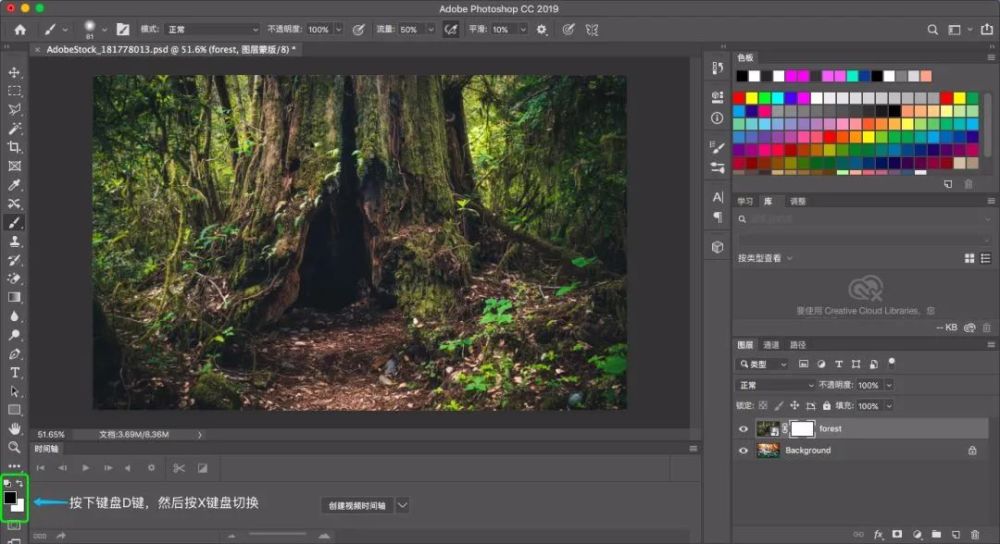Select the Move tool
The width and height of the screenshot is (1000, 544).
[x=15, y=72]
